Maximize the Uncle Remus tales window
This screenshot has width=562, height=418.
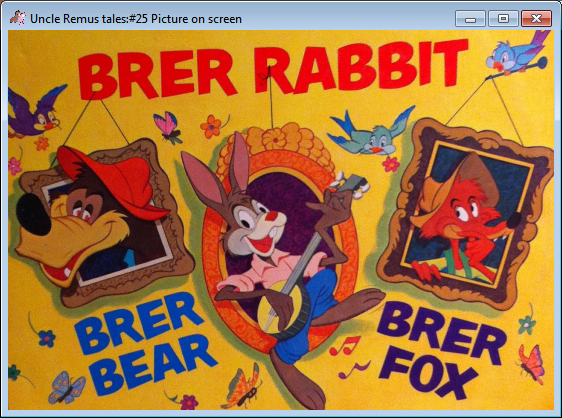(503, 19)
